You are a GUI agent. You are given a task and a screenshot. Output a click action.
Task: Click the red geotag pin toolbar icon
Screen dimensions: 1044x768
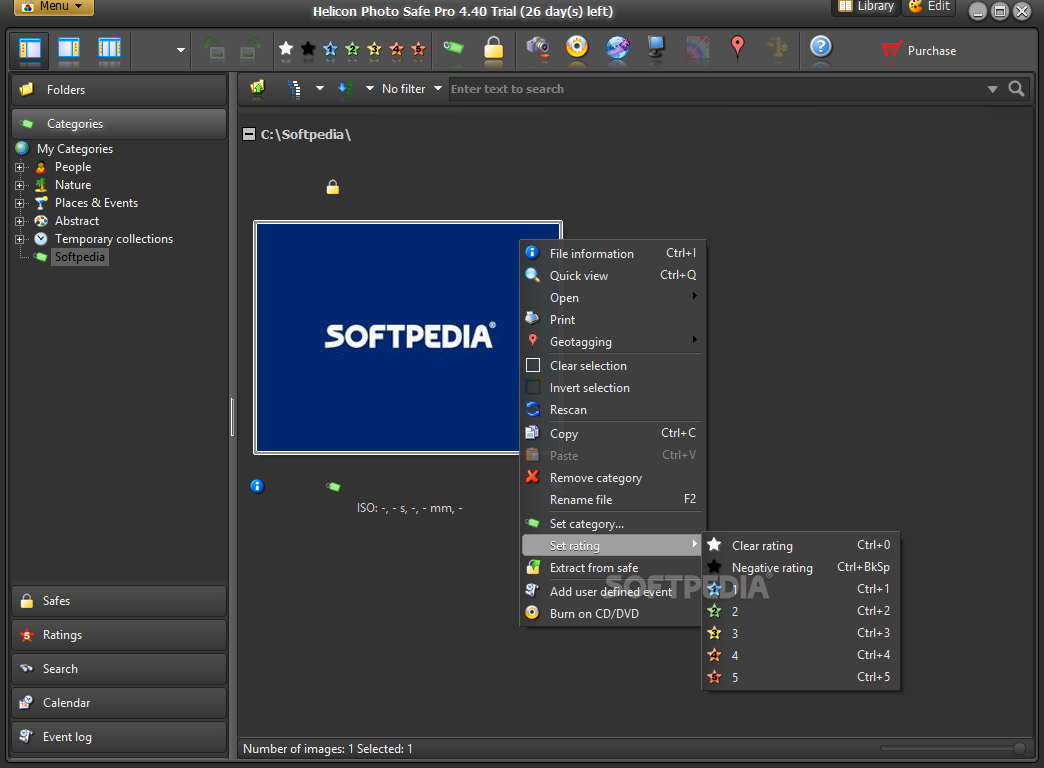[737, 47]
